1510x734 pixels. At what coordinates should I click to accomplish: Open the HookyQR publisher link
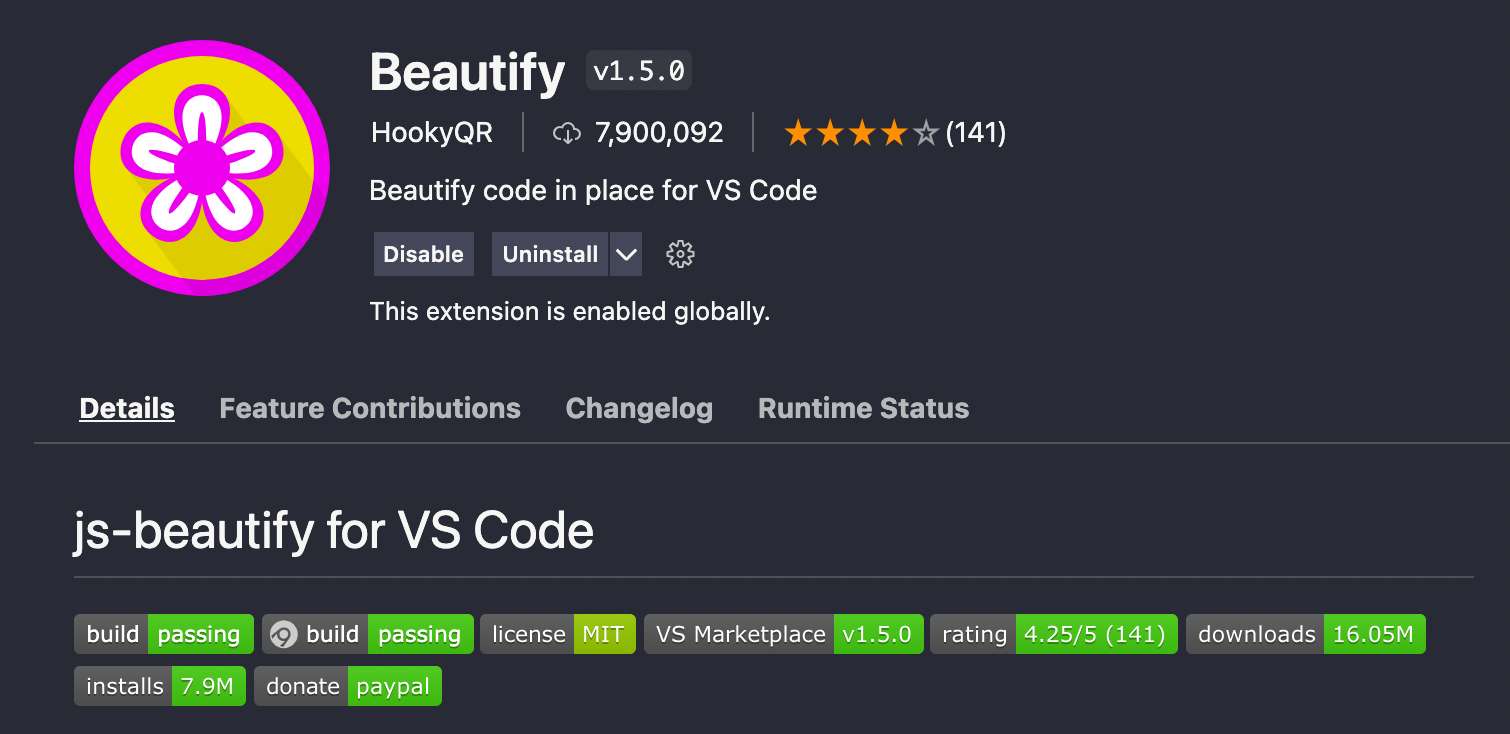pos(432,133)
